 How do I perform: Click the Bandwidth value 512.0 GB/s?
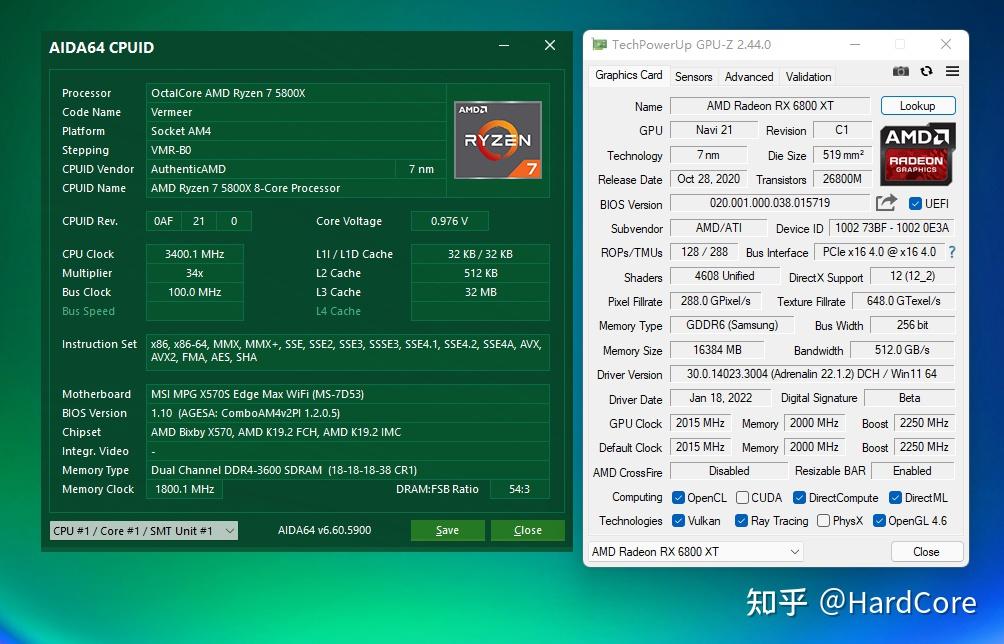pos(902,350)
